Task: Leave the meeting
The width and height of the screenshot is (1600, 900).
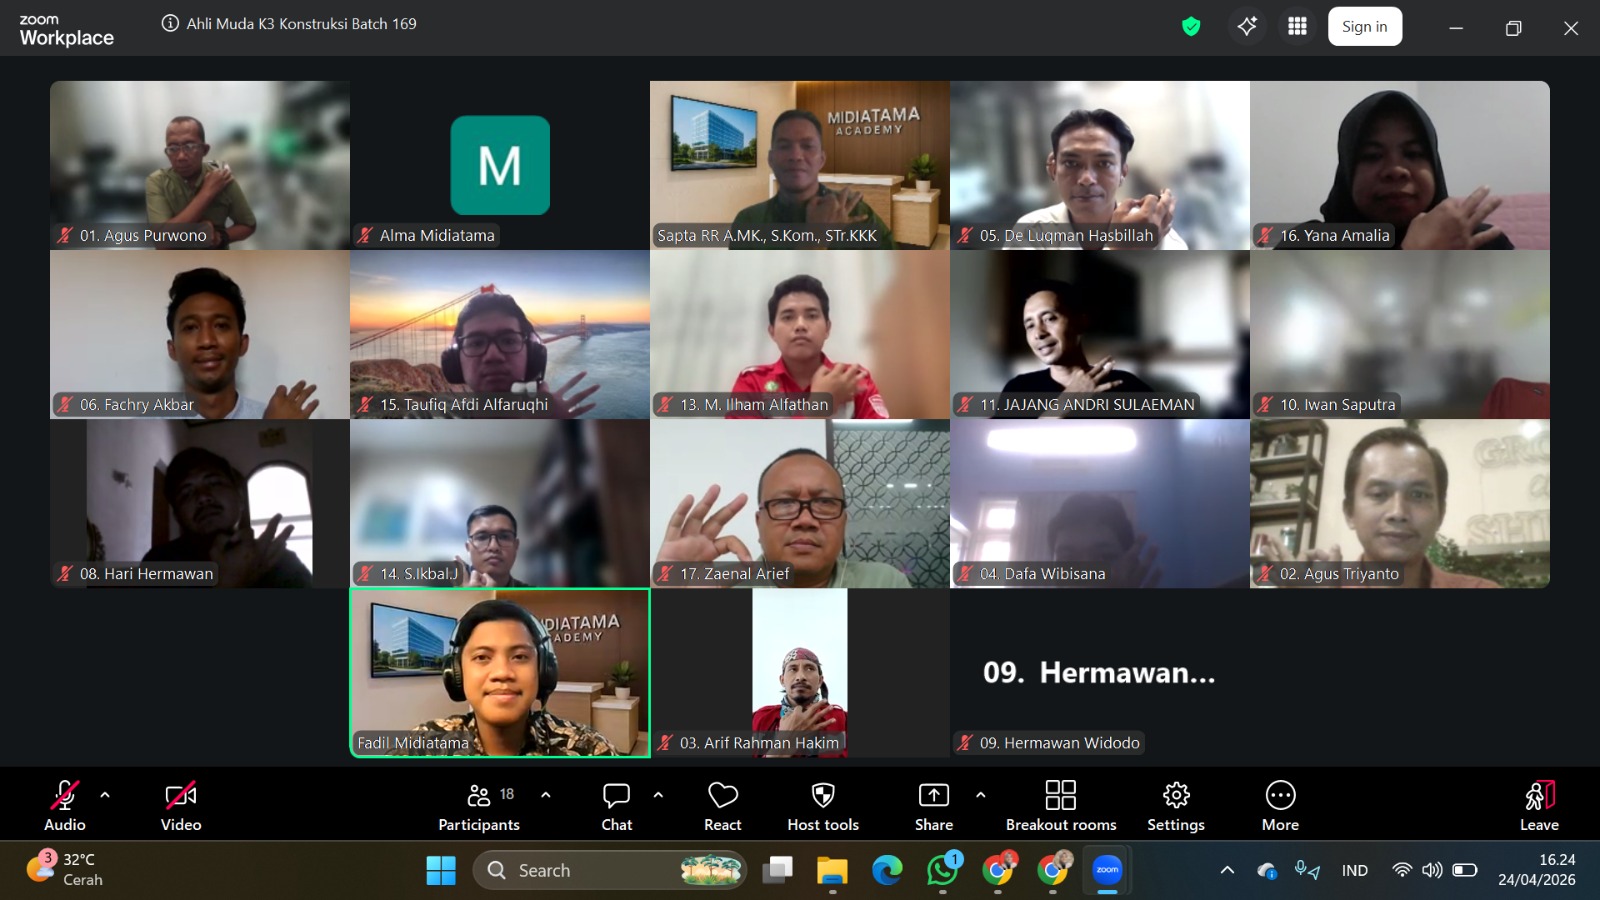Action: point(1539,805)
